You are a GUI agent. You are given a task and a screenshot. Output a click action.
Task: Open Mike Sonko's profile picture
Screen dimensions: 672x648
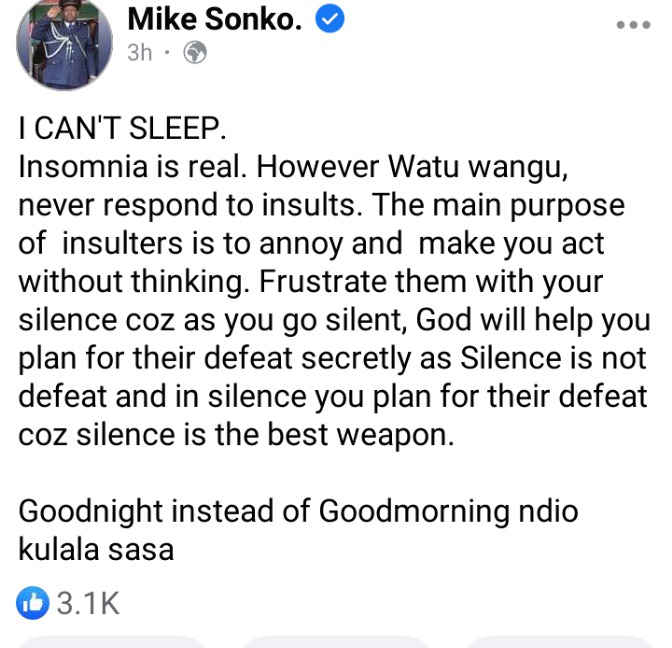coord(64,43)
